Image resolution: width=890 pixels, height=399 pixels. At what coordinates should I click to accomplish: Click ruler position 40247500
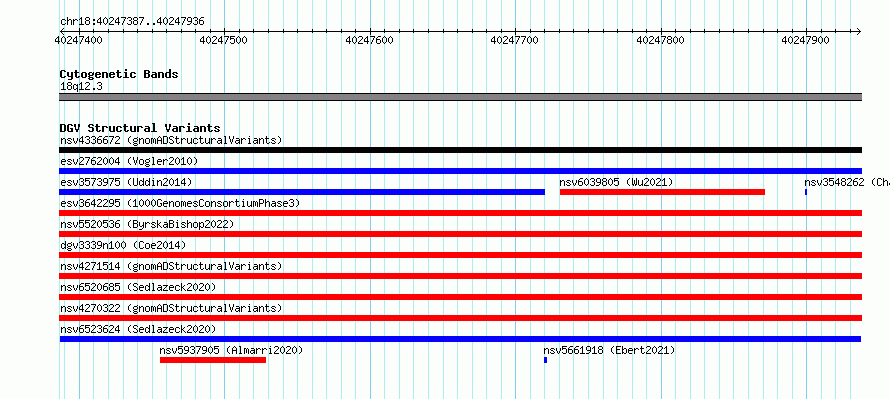point(224,40)
